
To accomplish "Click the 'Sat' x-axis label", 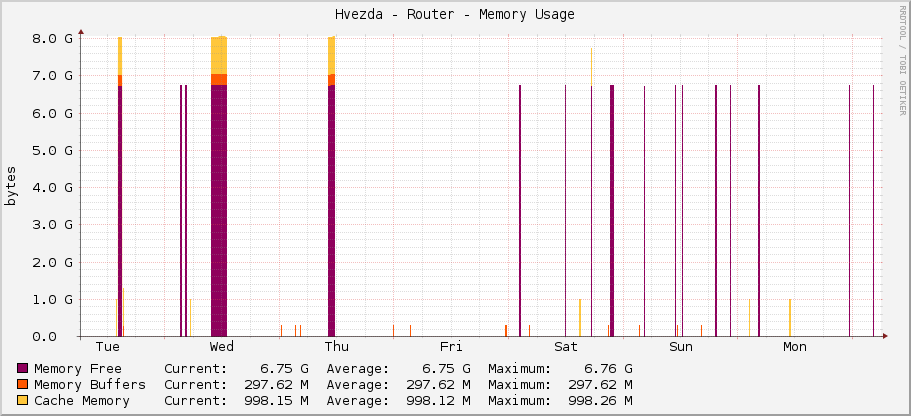I will click(x=566, y=347).
